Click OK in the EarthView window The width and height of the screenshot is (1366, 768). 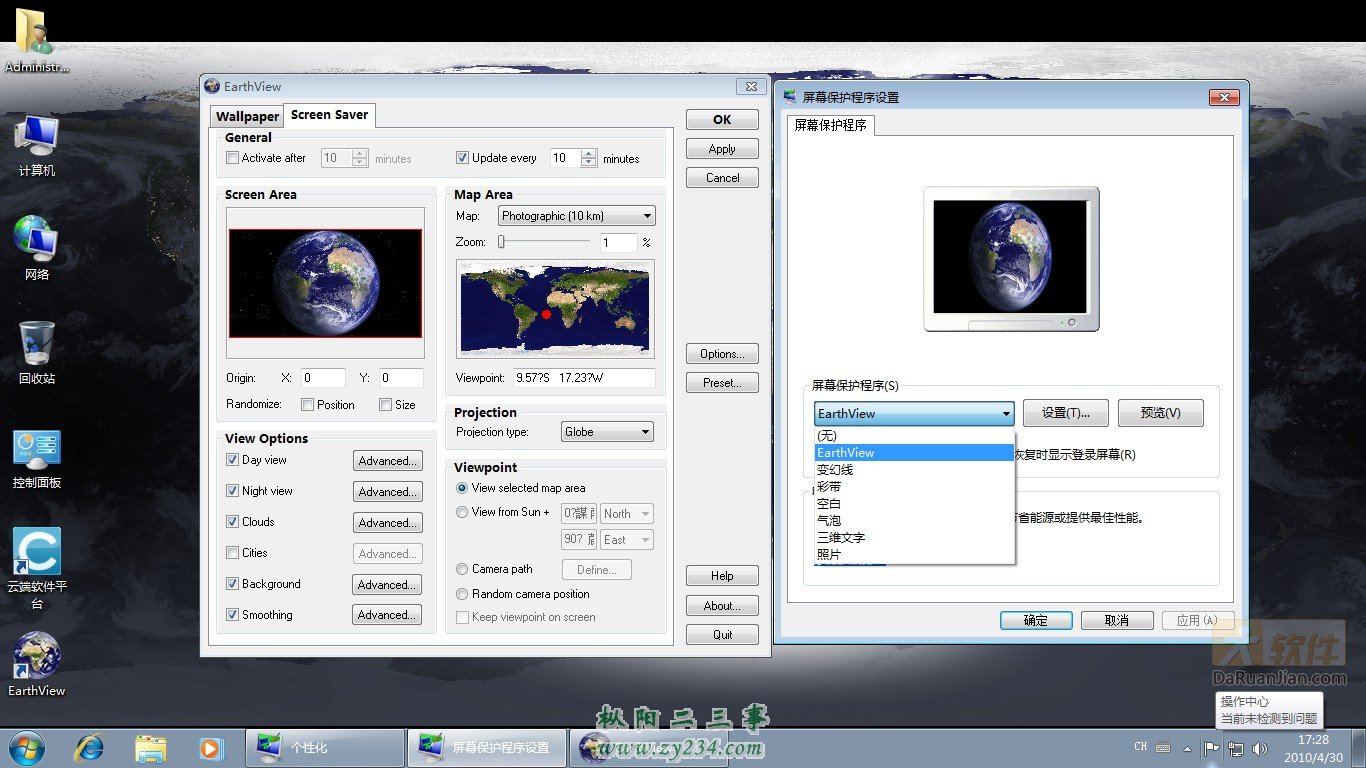click(x=722, y=119)
